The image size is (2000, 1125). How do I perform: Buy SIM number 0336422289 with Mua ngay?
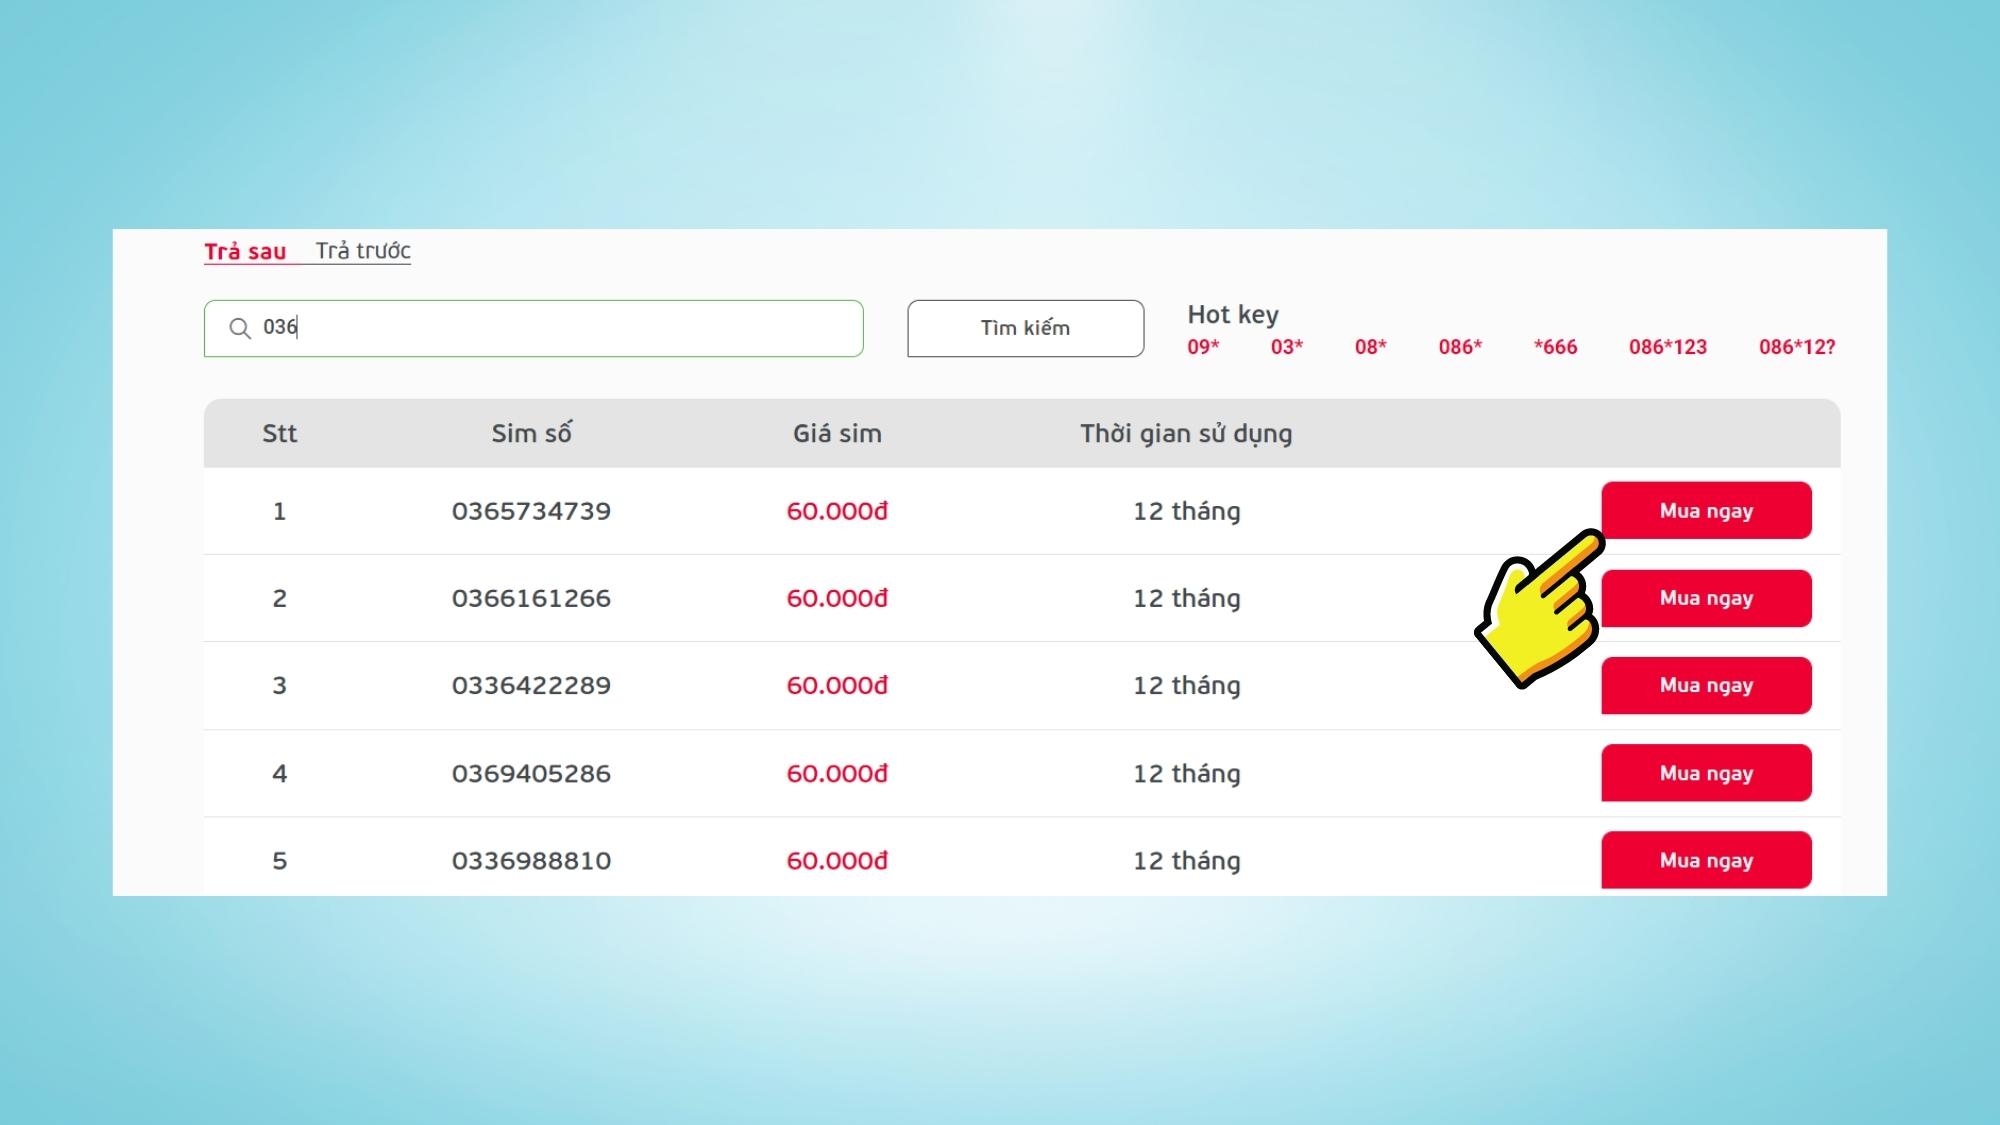point(1705,685)
